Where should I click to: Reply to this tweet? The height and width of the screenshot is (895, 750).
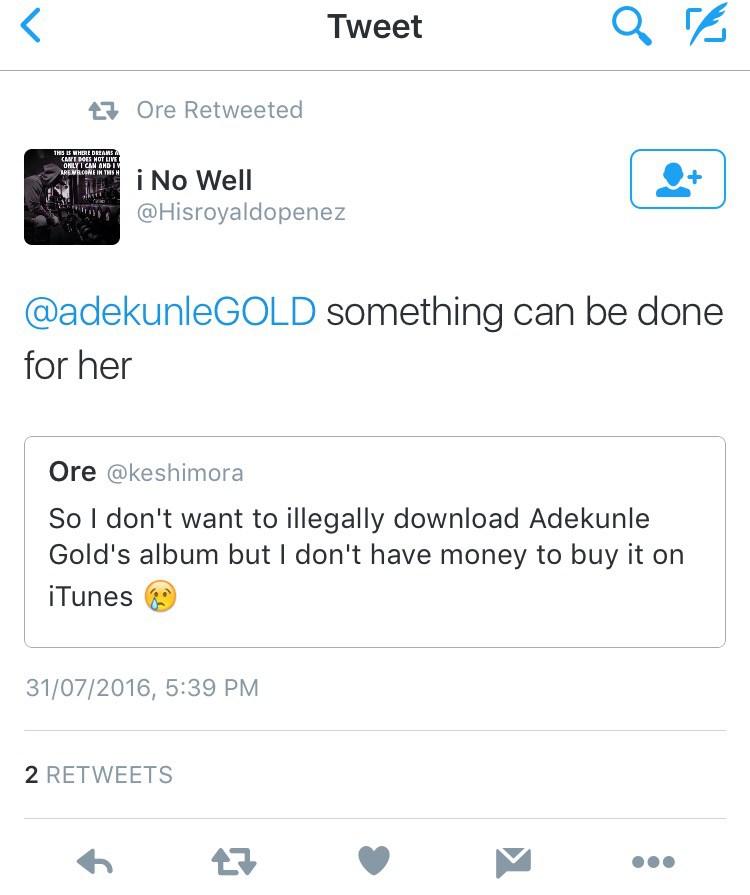pos(95,861)
